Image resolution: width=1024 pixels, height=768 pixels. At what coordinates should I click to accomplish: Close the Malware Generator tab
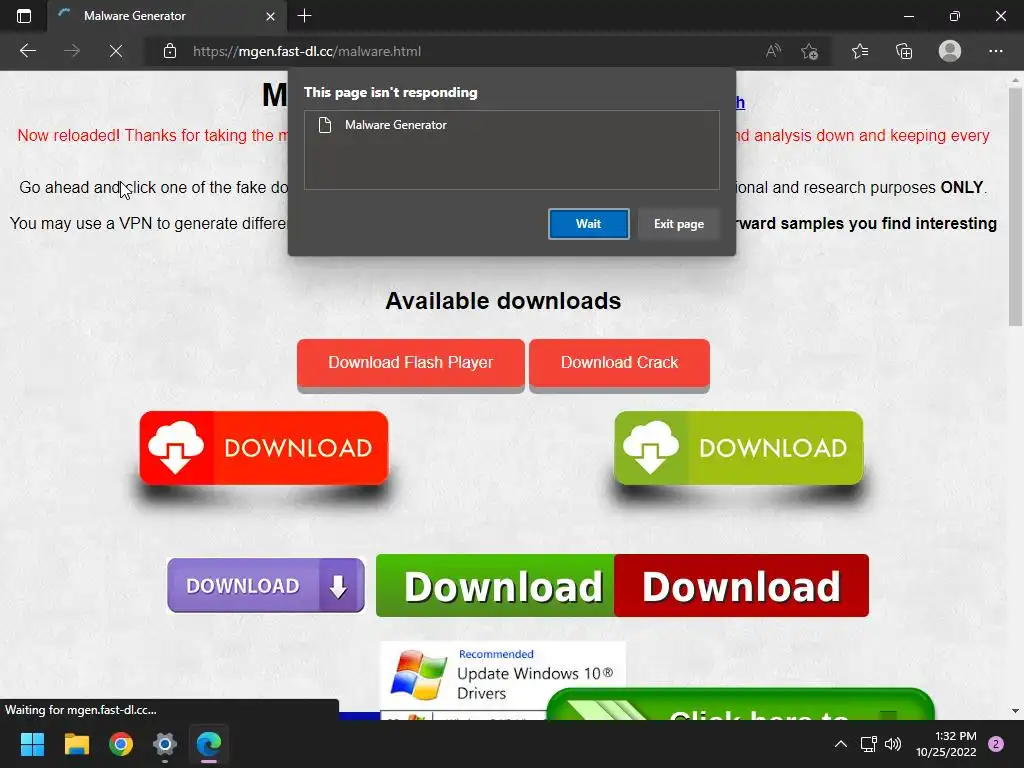click(x=270, y=16)
